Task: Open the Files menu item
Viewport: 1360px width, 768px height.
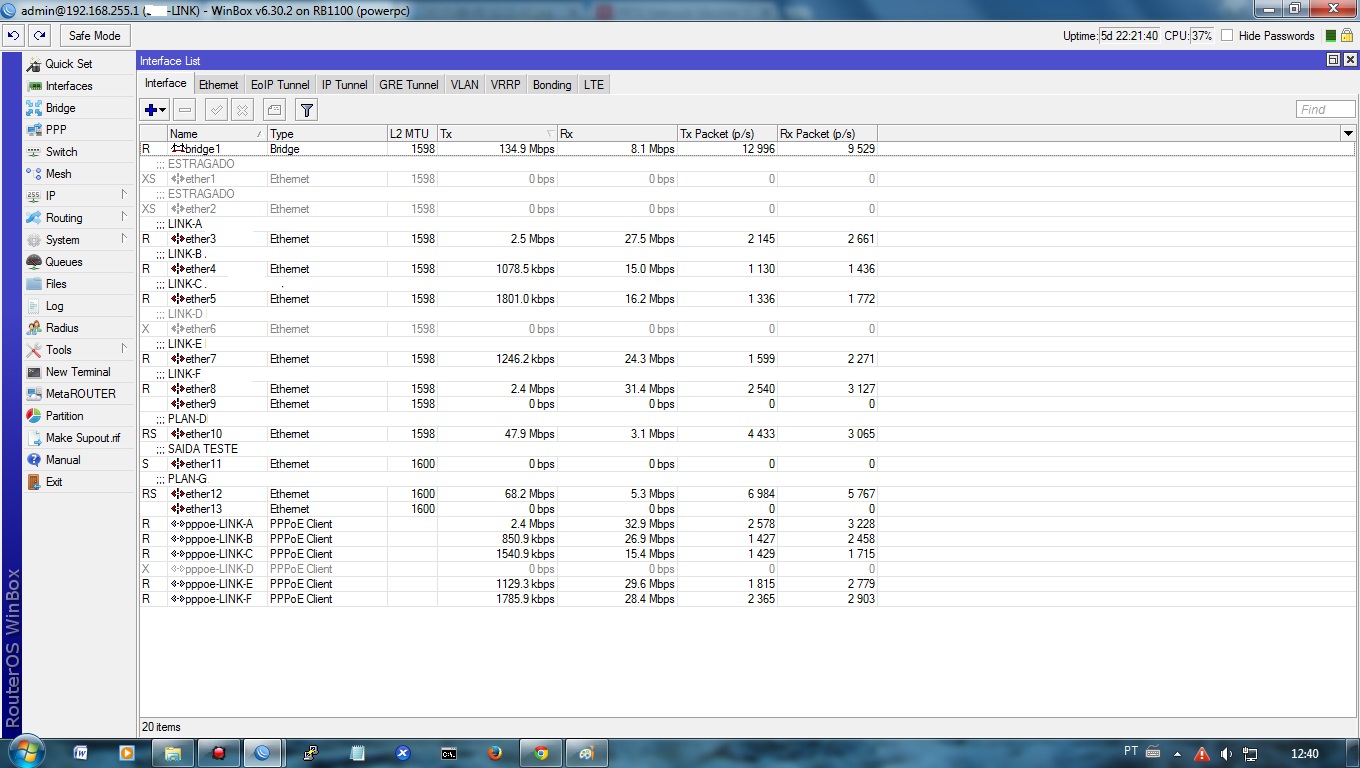Action: tap(78, 284)
